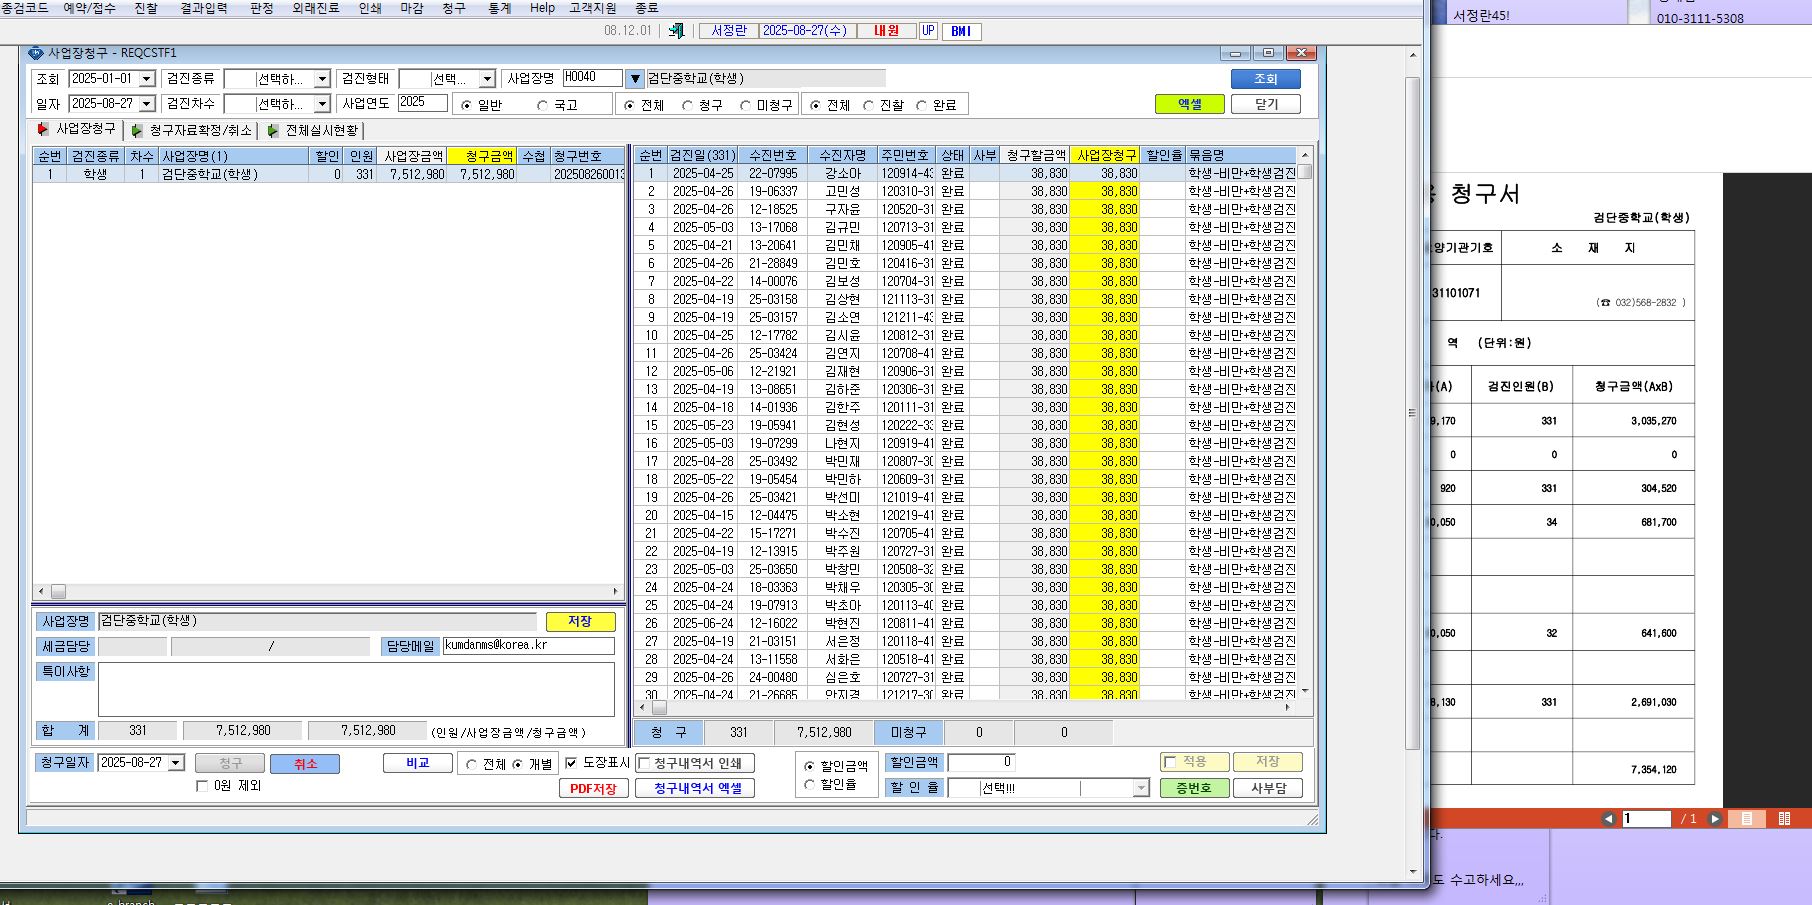The height and width of the screenshot is (905, 1812).
Task: Click the blue 조회 button
Action: coord(1266,79)
